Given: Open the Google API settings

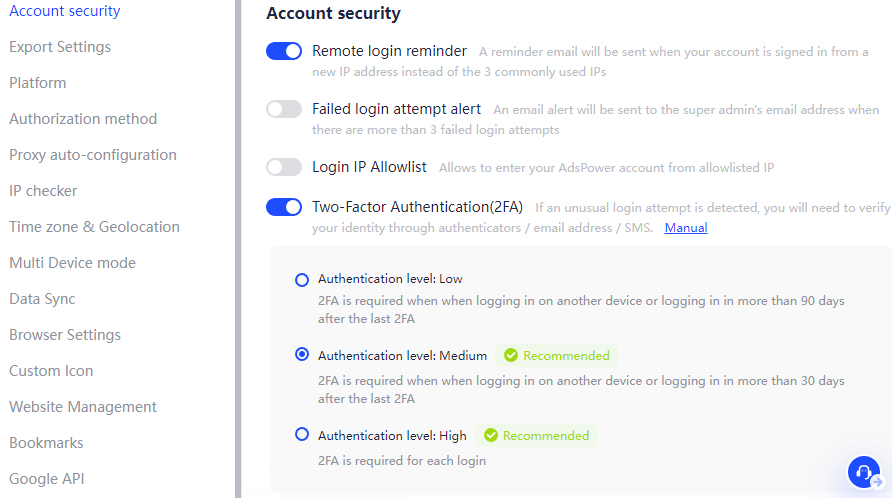Looking at the screenshot, I should pyautogui.click(x=47, y=479).
